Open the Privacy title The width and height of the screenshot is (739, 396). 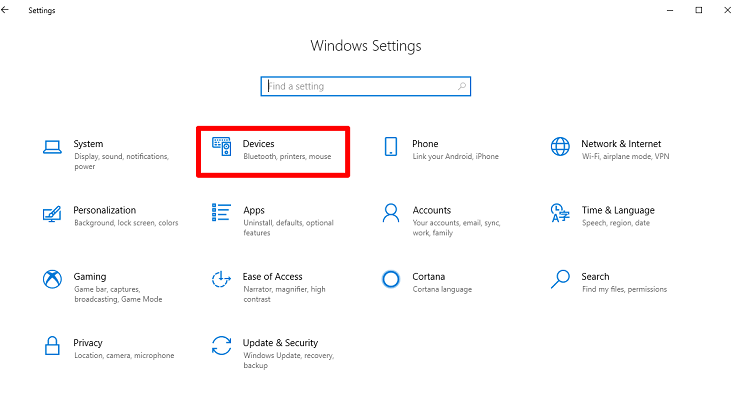[88, 343]
